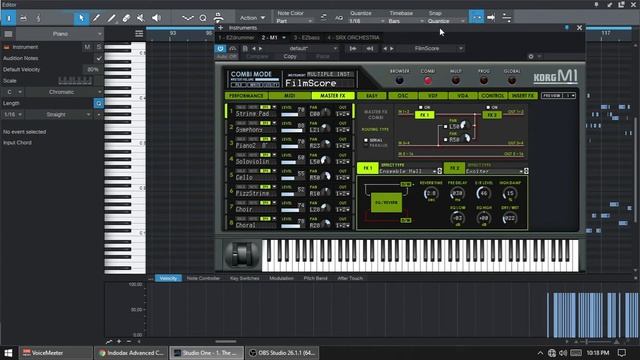
Task: Open volume icon in system tray
Action: pos(563,353)
